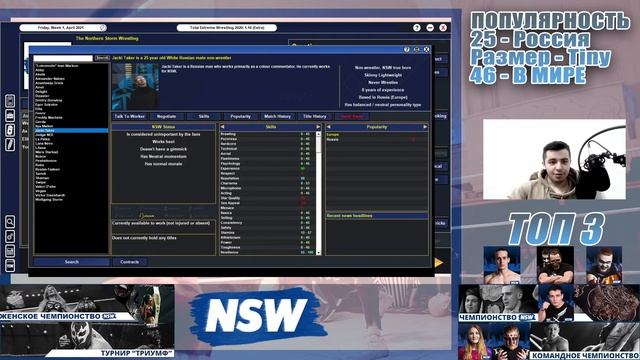This screenshot has height=360, width=640.
Task: Click the Experience skill row
Action: [x=268, y=169]
